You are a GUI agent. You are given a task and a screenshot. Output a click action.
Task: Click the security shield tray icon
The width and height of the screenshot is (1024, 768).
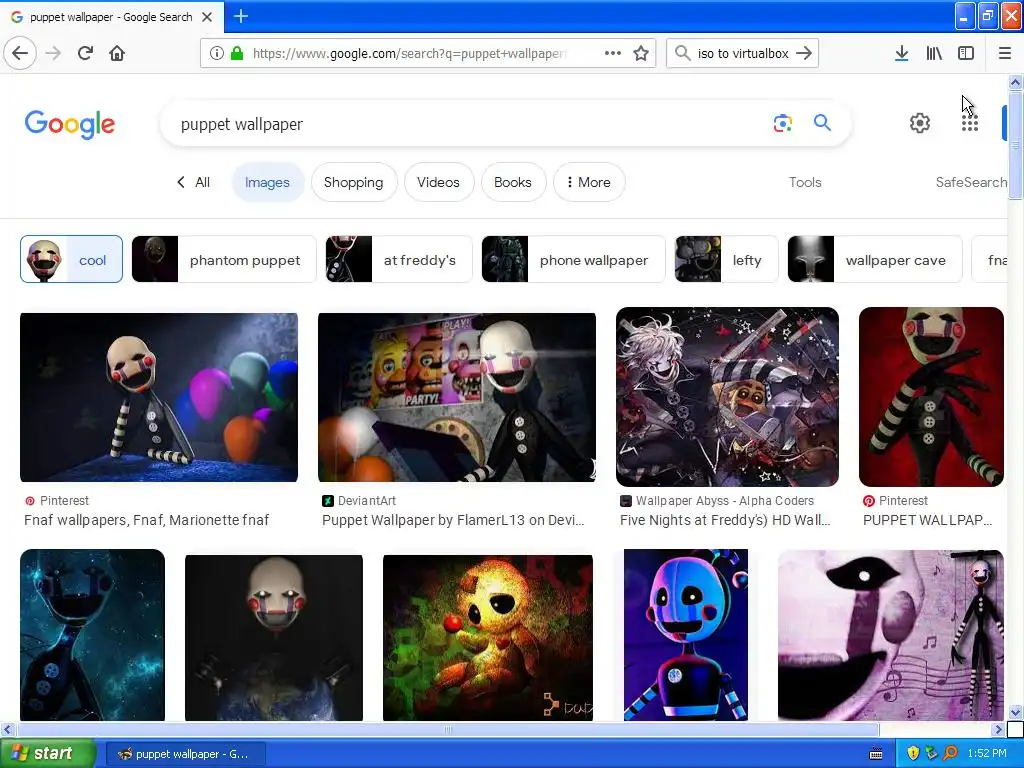pyautogui.click(x=913, y=753)
